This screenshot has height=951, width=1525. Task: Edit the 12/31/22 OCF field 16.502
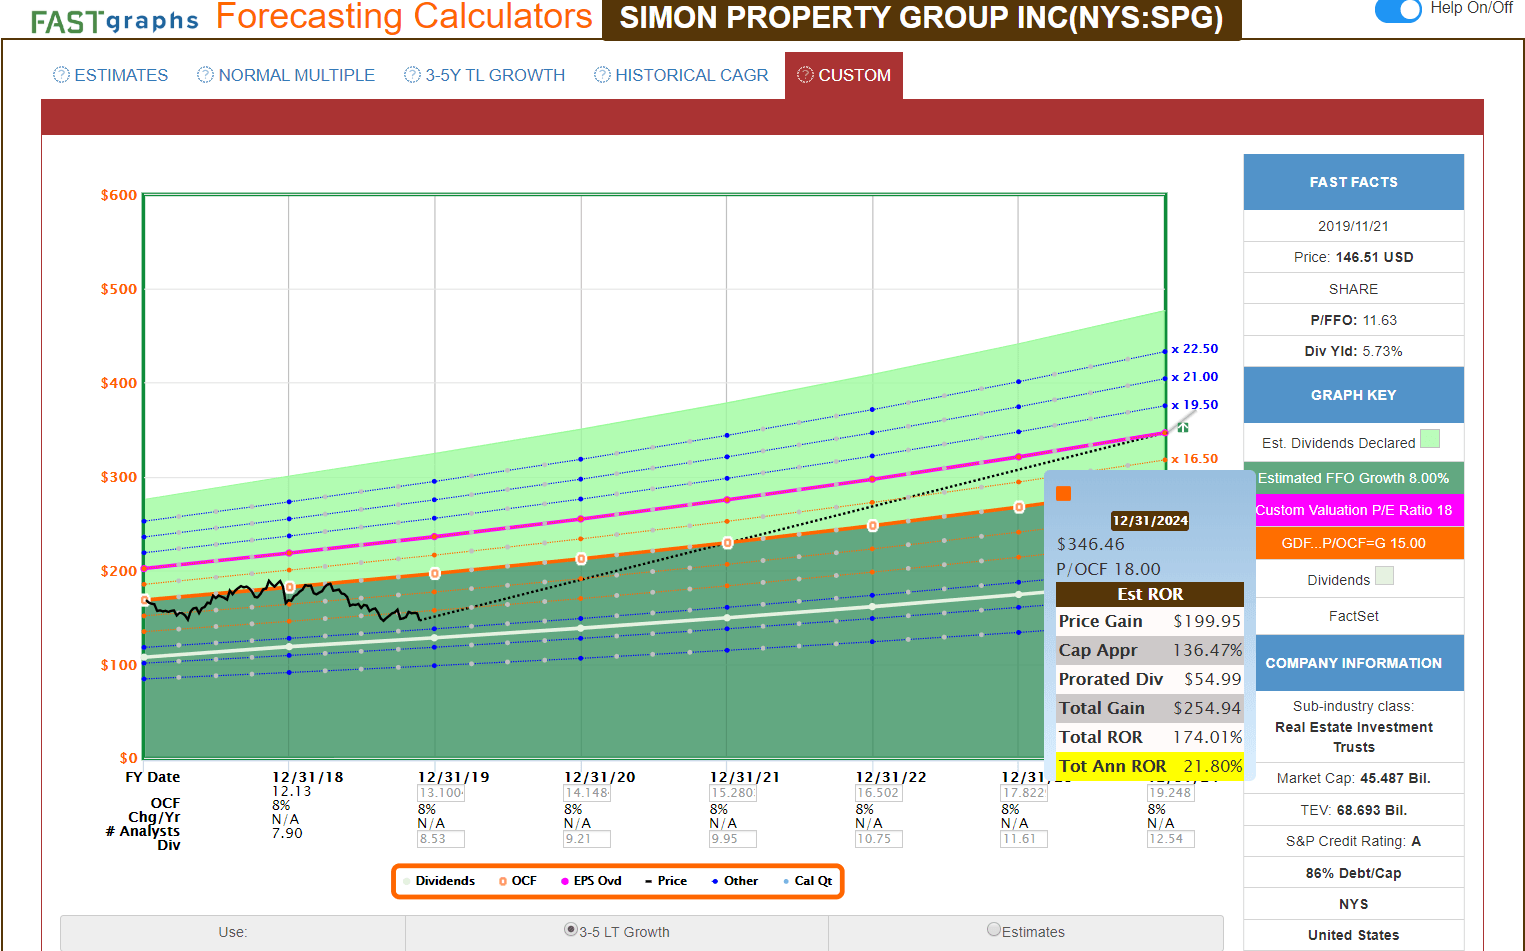[878, 793]
